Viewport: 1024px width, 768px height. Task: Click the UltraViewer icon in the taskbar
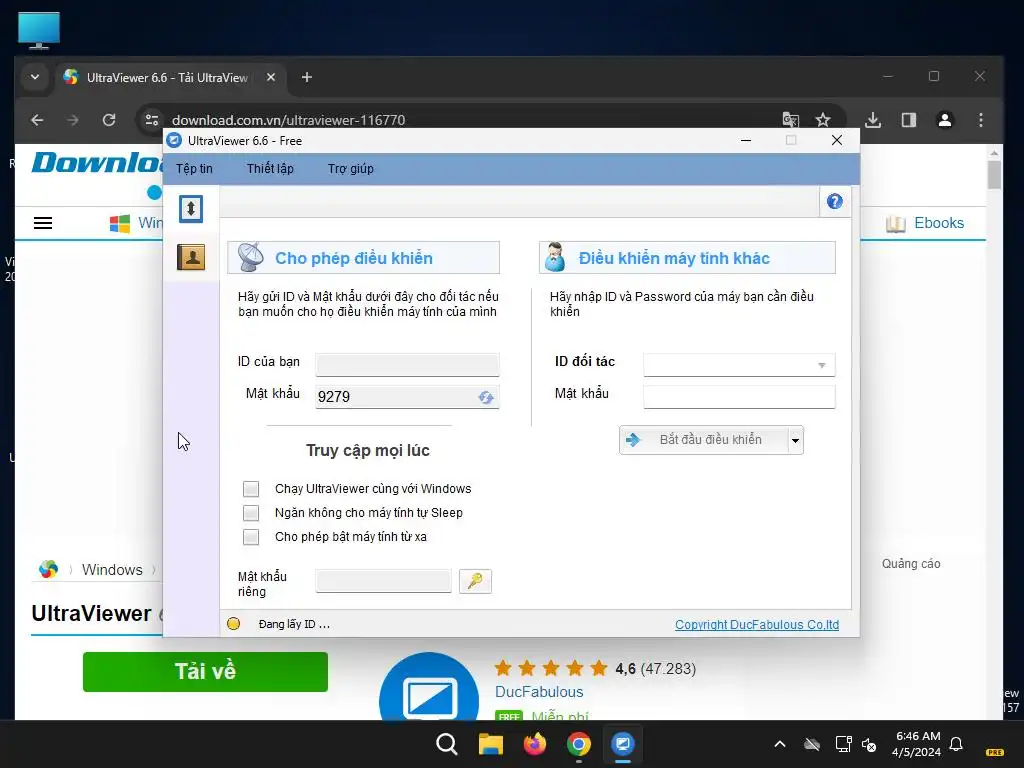pos(623,744)
